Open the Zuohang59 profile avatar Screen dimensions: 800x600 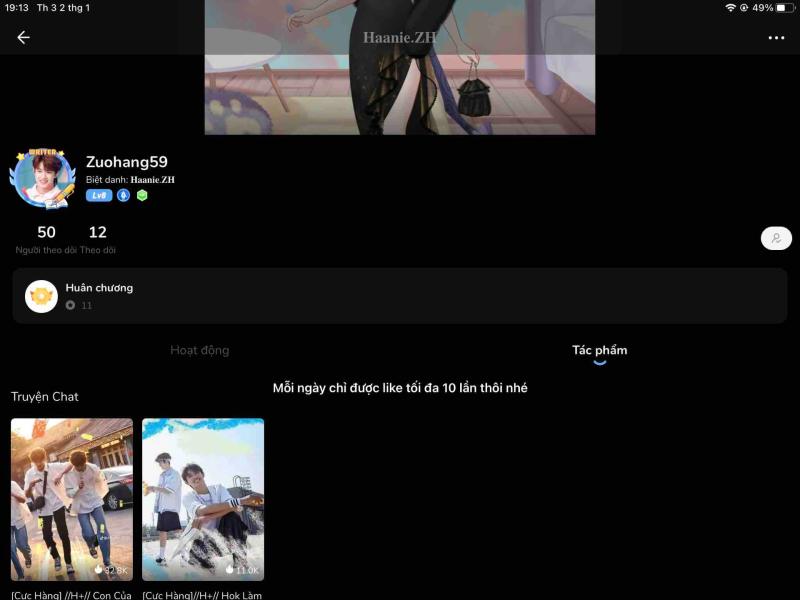pyautogui.click(x=42, y=179)
